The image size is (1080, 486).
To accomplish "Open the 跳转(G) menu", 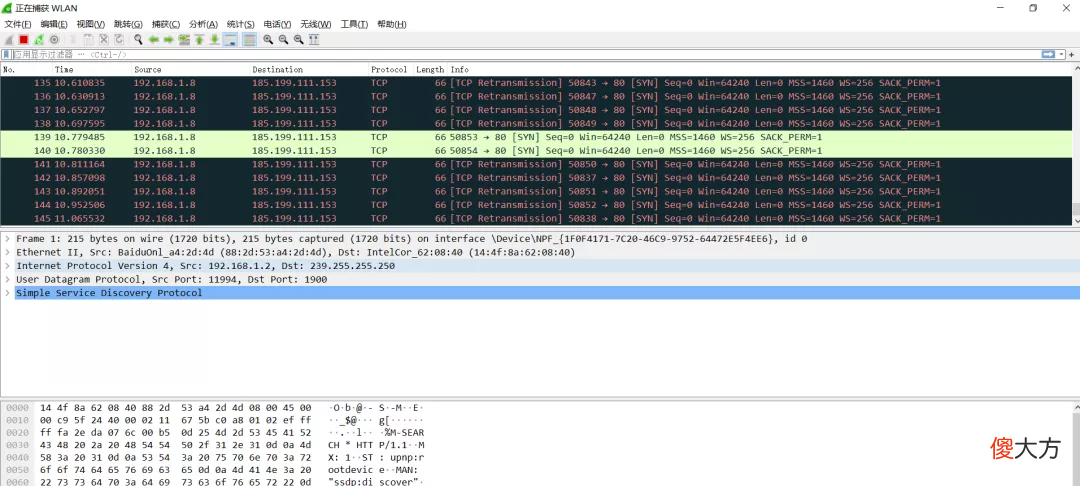I will (x=128, y=24).
